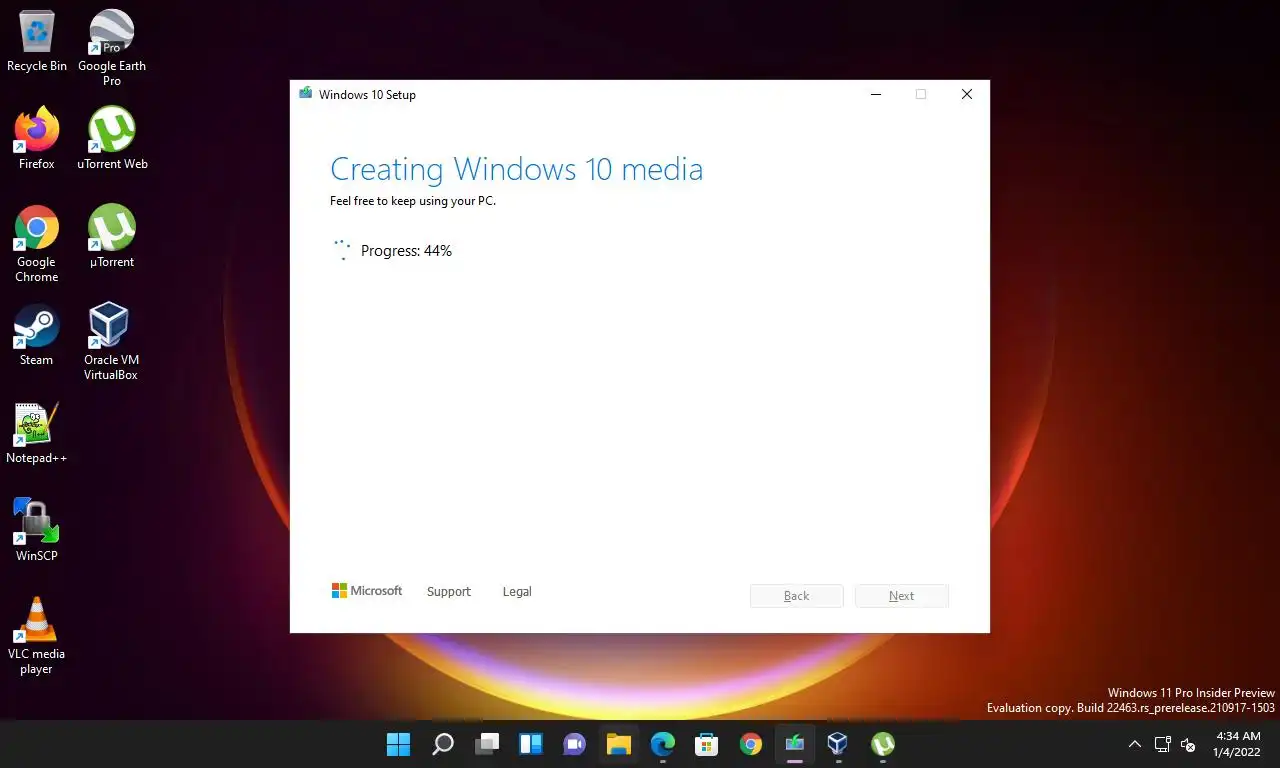Screen dimensions: 1280x768
Task: Open File Explorer from taskbar
Action: coord(619,744)
